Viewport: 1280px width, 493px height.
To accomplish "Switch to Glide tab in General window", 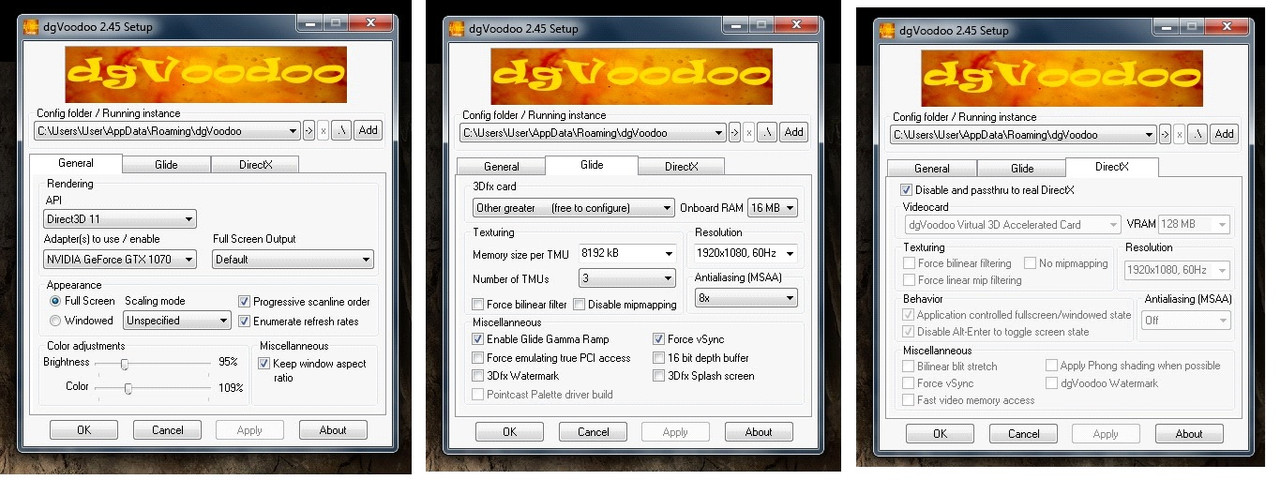I will (x=166, y=165).
